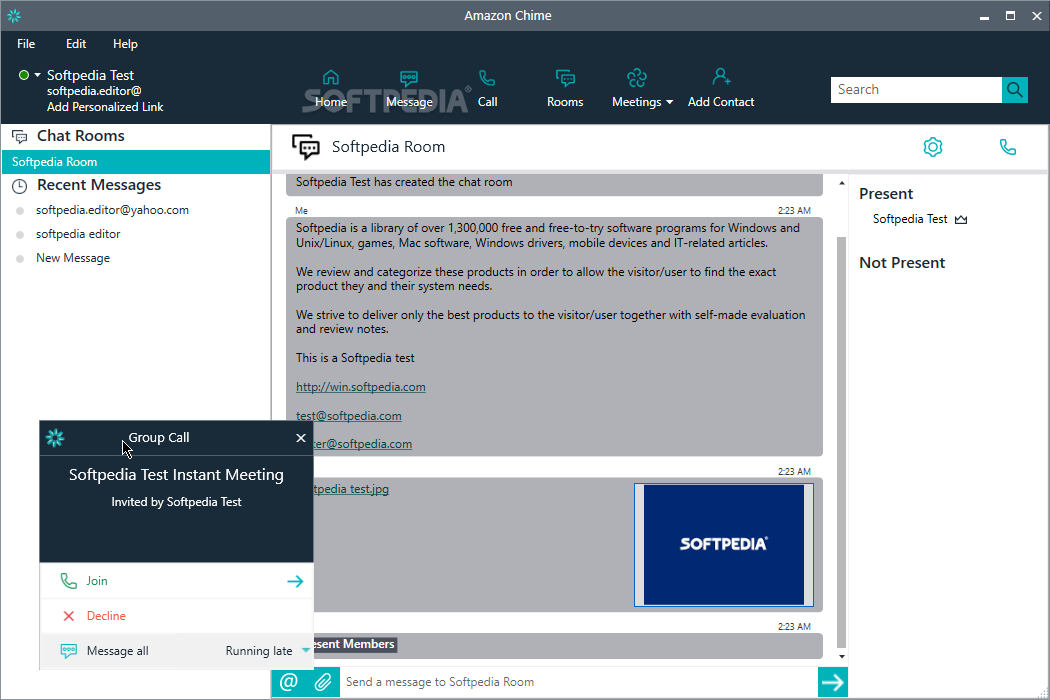1050x700 pixels.
Task: Click the Softpedia Room chat header title
Action: [388, 147]
